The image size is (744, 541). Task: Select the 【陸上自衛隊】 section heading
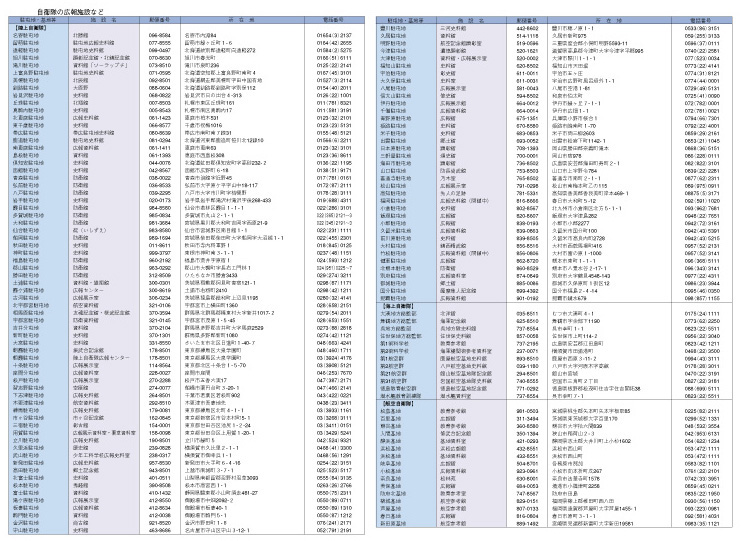28,28
